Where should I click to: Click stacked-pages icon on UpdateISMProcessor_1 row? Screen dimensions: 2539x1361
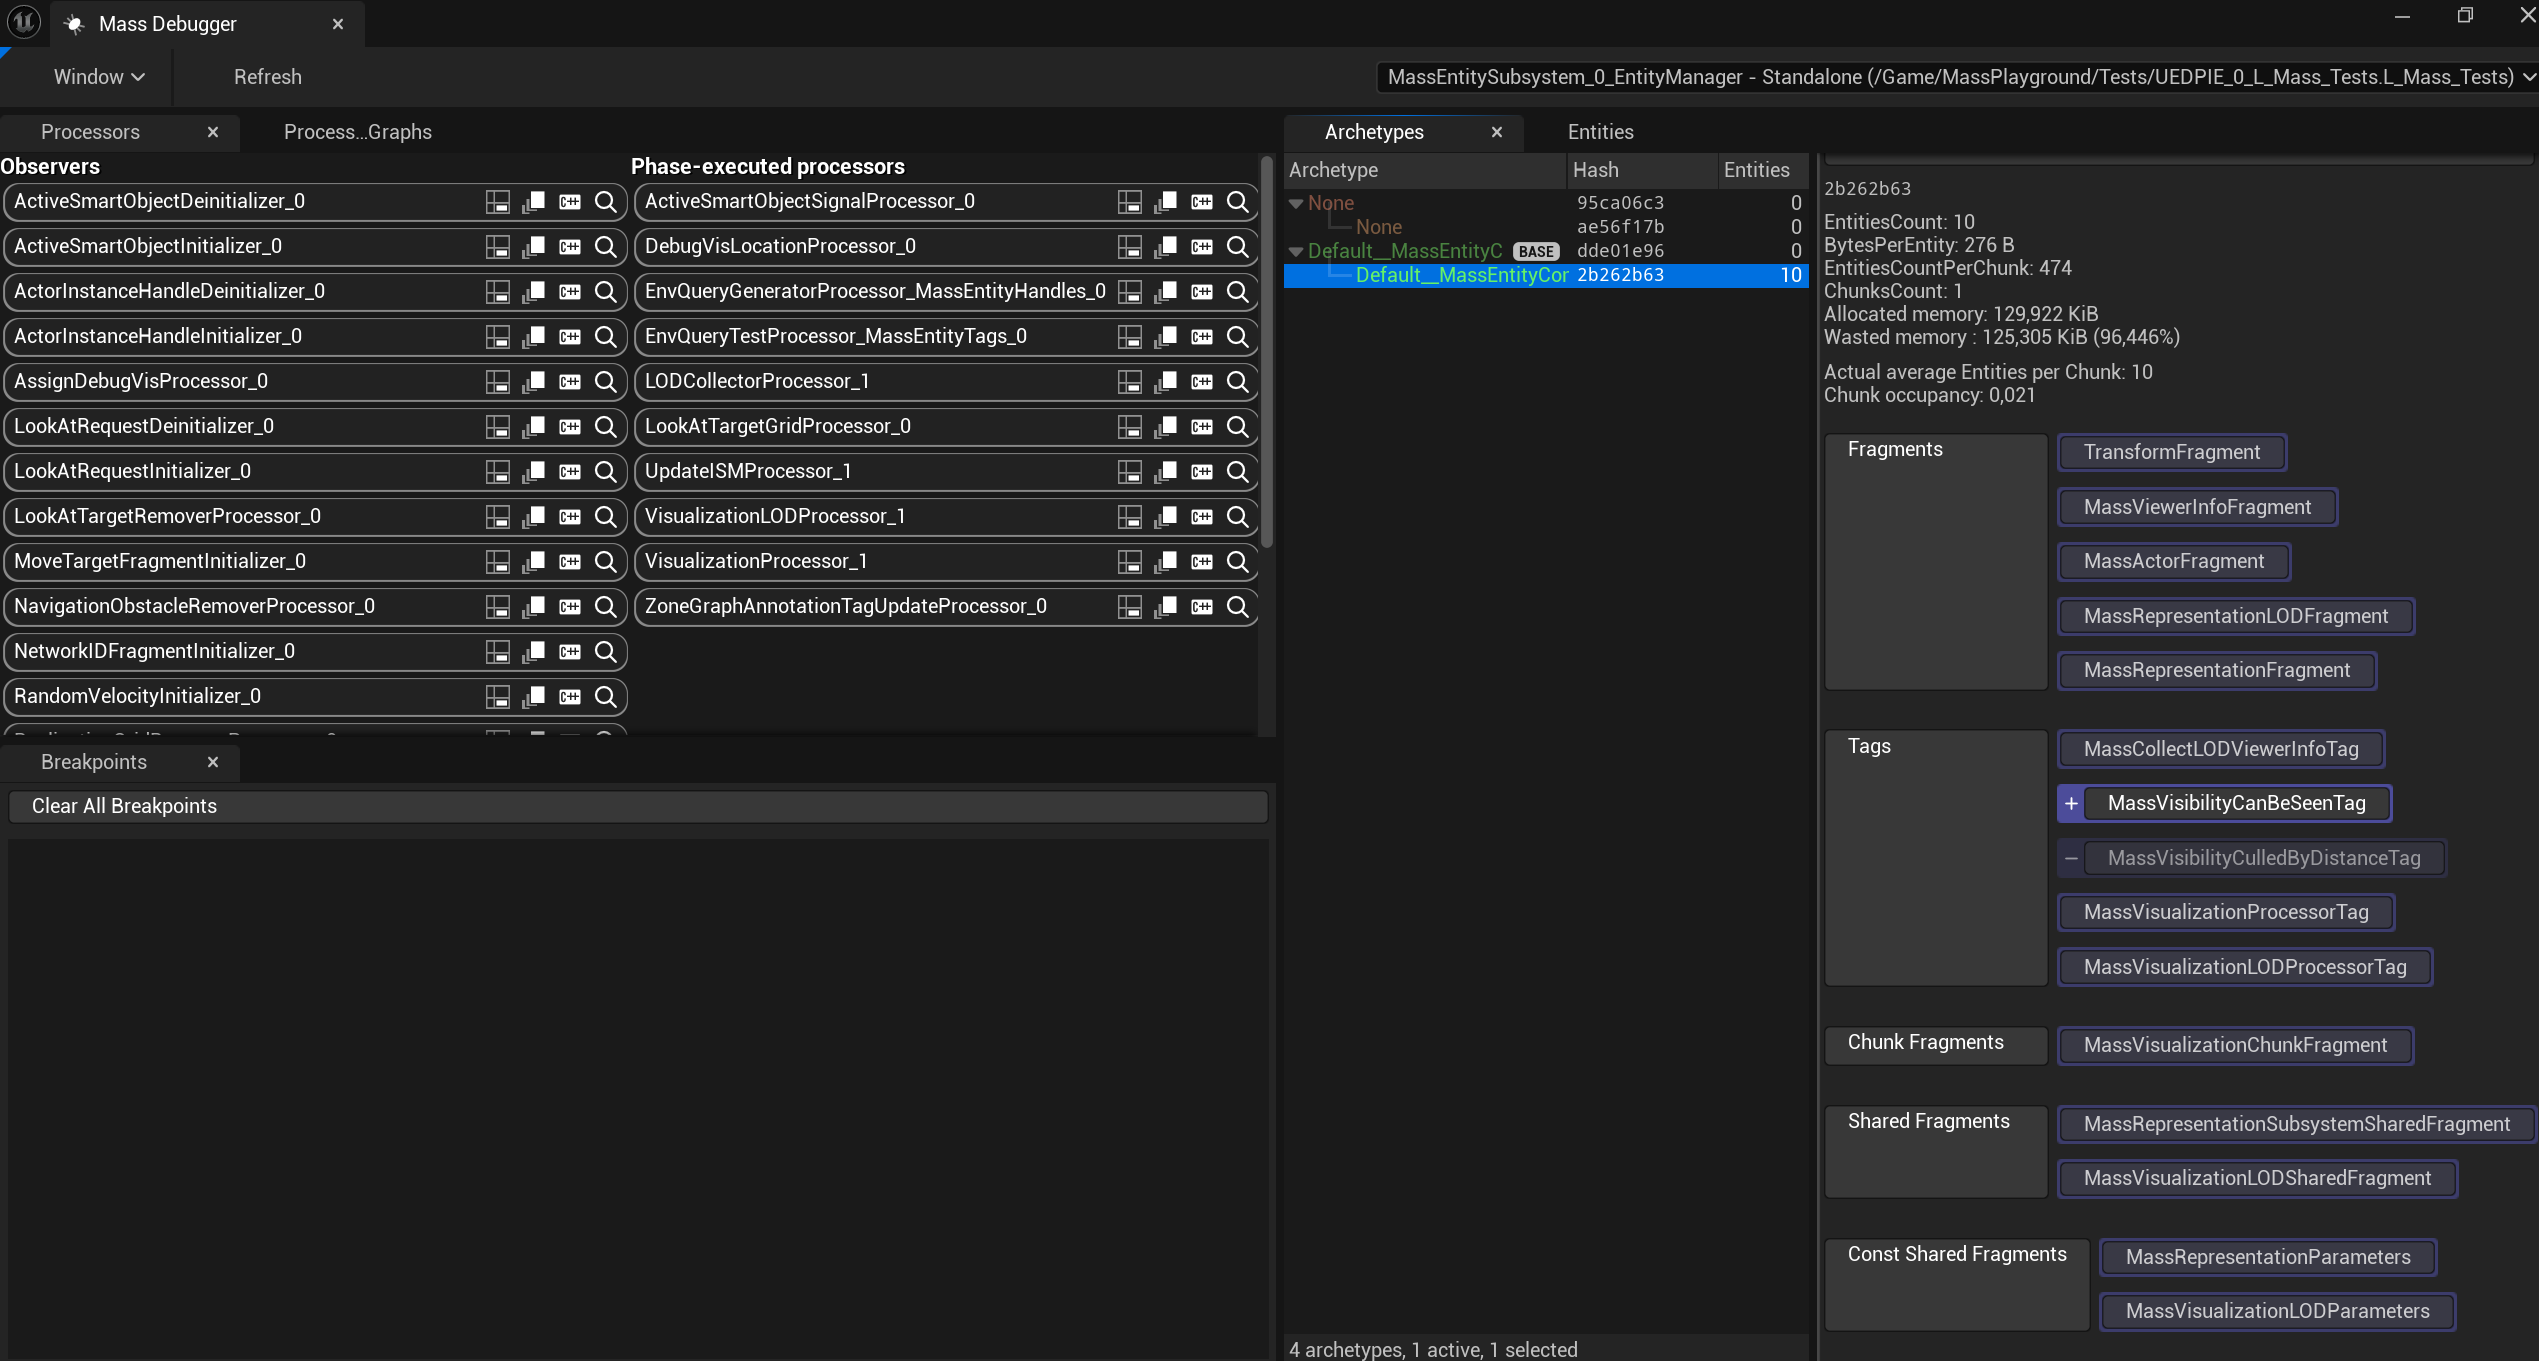(x=1165, y=472)
